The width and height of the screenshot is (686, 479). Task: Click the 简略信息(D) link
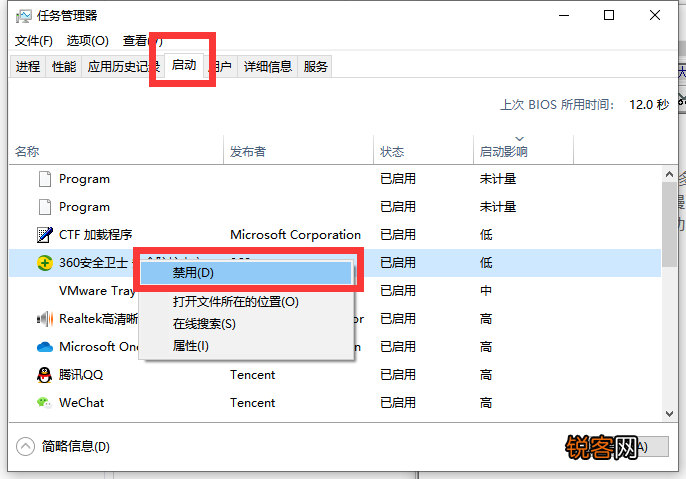[x=76, y=447]
